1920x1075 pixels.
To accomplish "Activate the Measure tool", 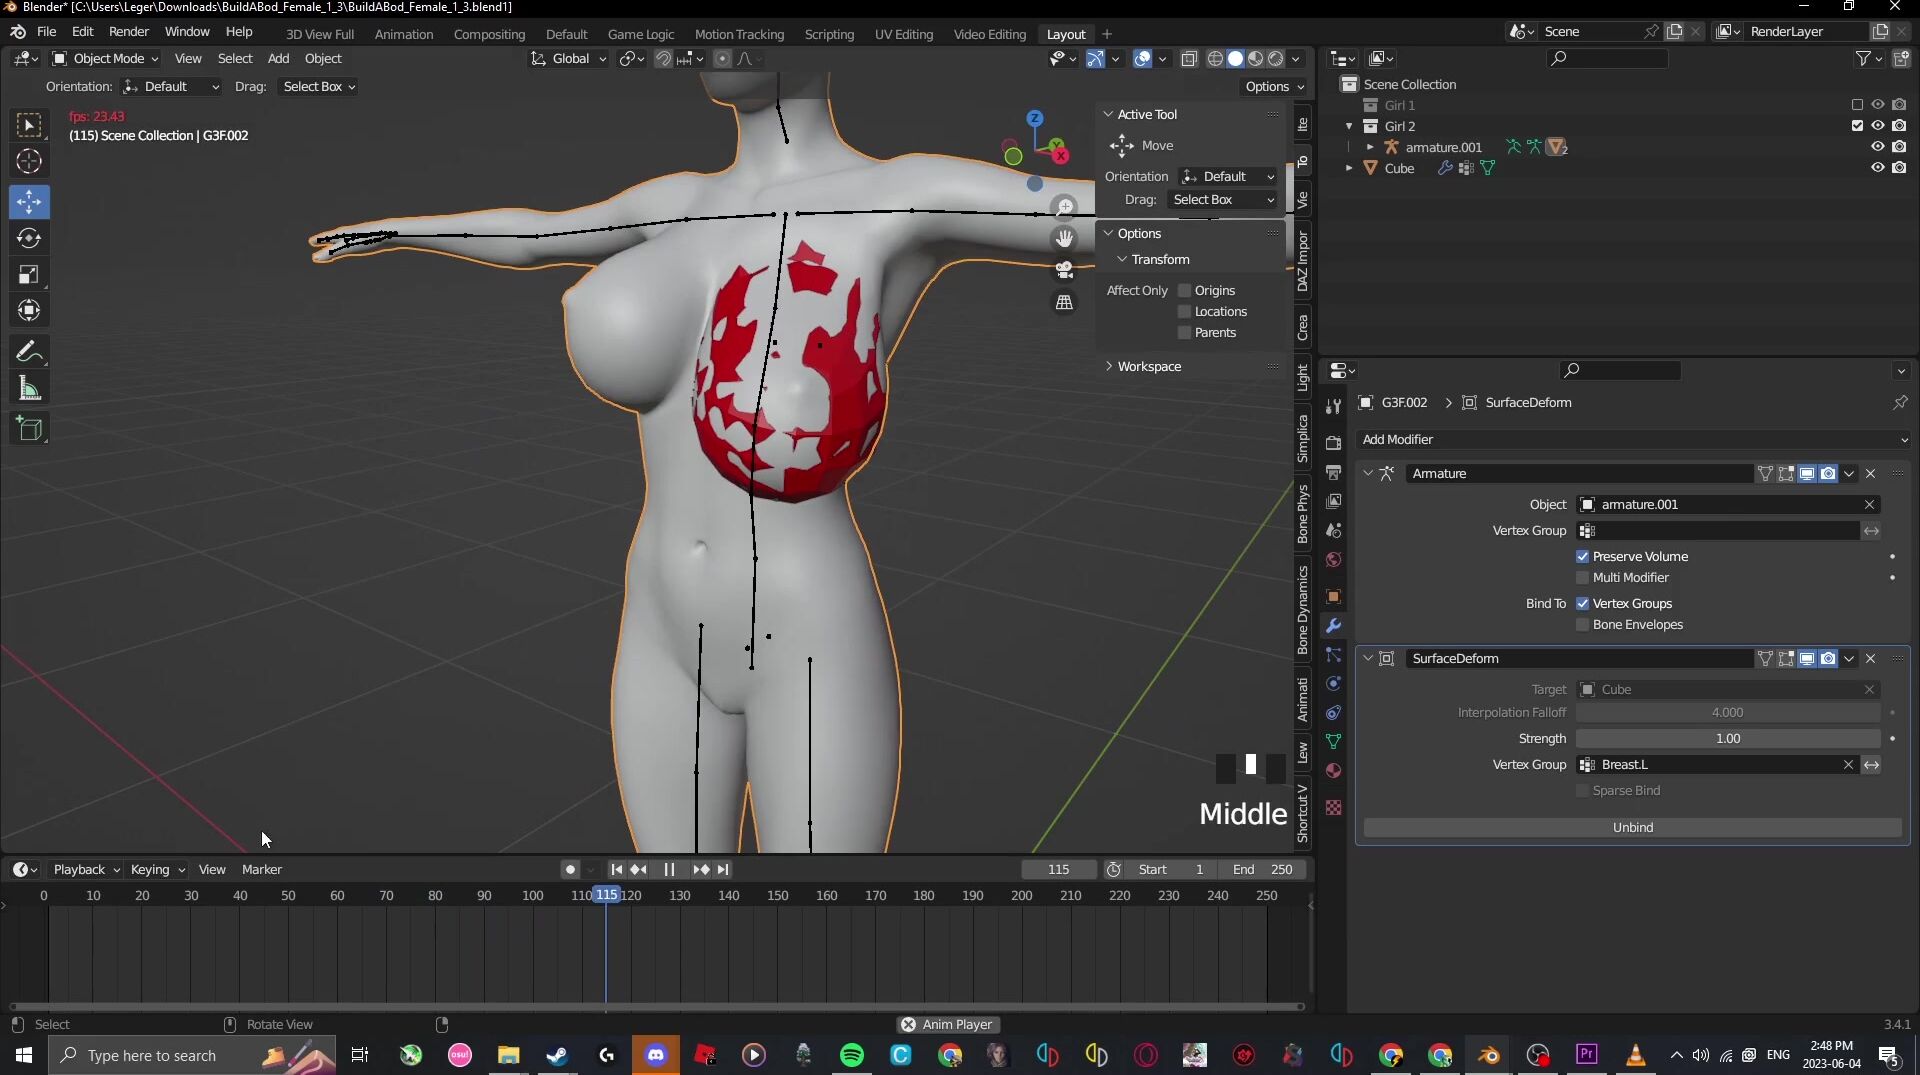I will [x=29, y=389].
